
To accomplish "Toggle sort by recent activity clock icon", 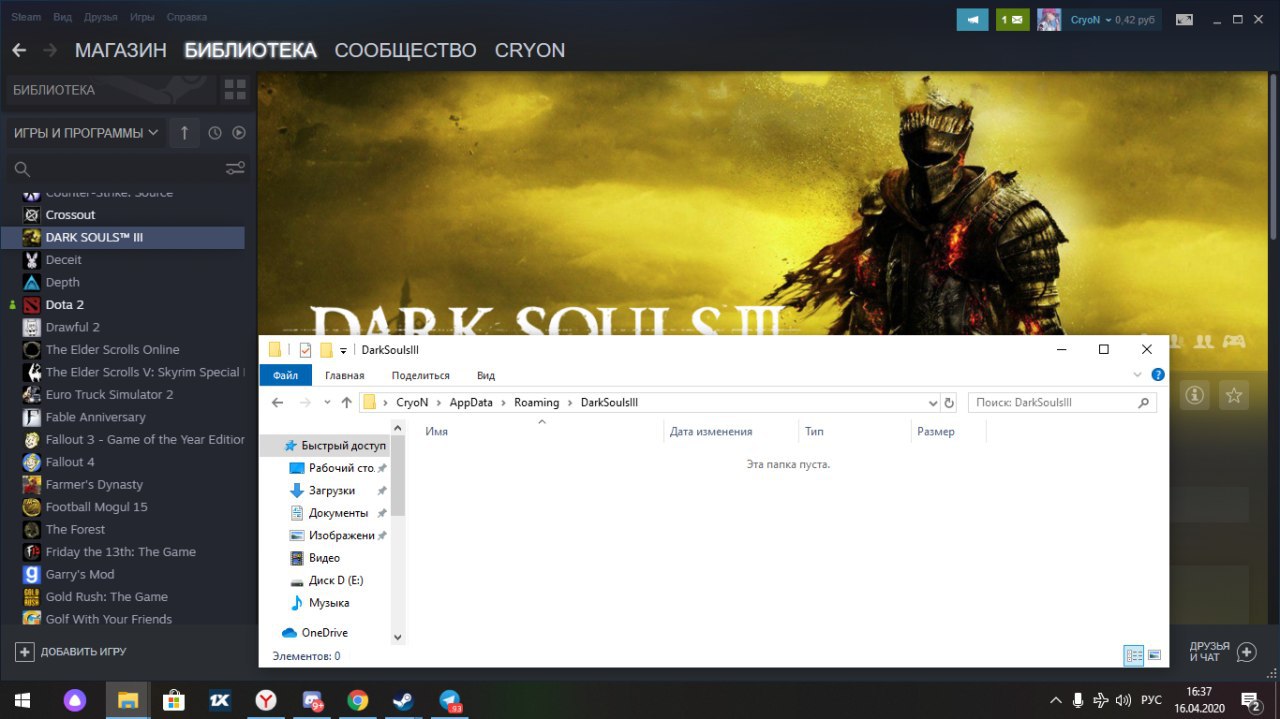I will coord(215,133).
